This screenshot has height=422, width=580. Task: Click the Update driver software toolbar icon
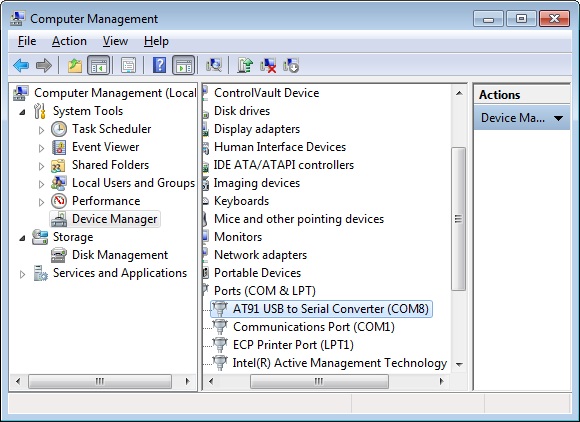pyautogui.click(x=245, y=65)
